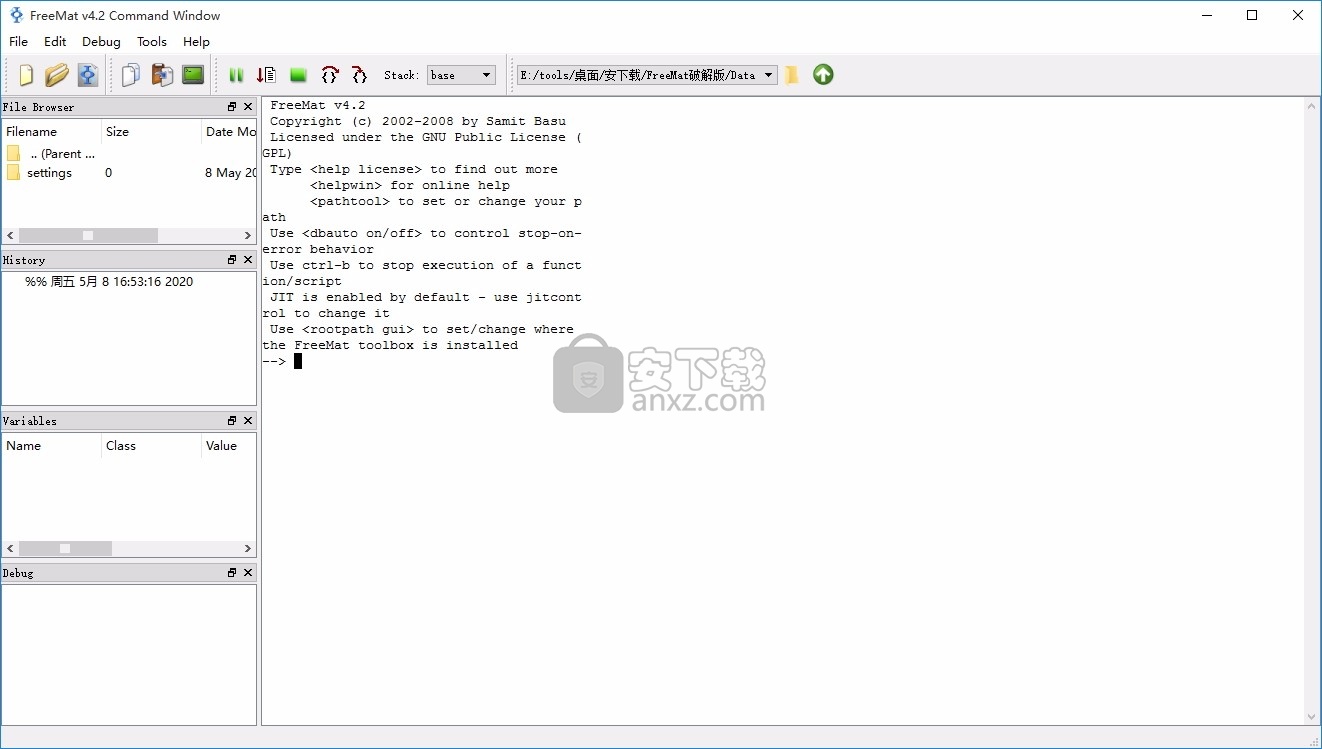Sort Variables by Value column
Viewport: 1322px width, 749px height.
tap(229, 446)
